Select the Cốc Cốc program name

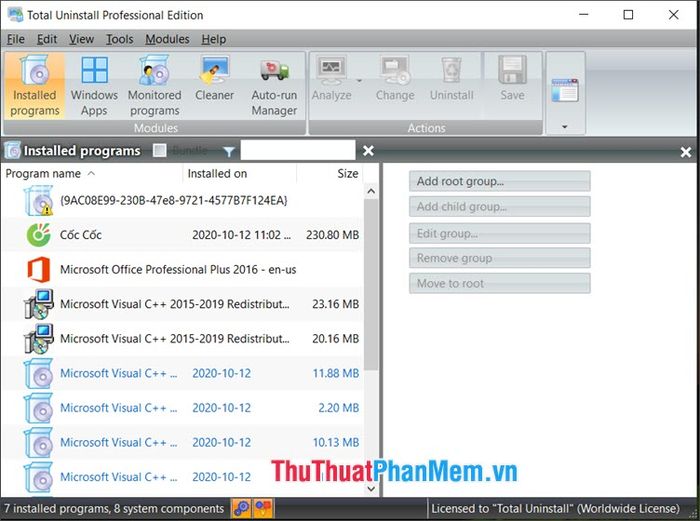click(x=81, y=235)
